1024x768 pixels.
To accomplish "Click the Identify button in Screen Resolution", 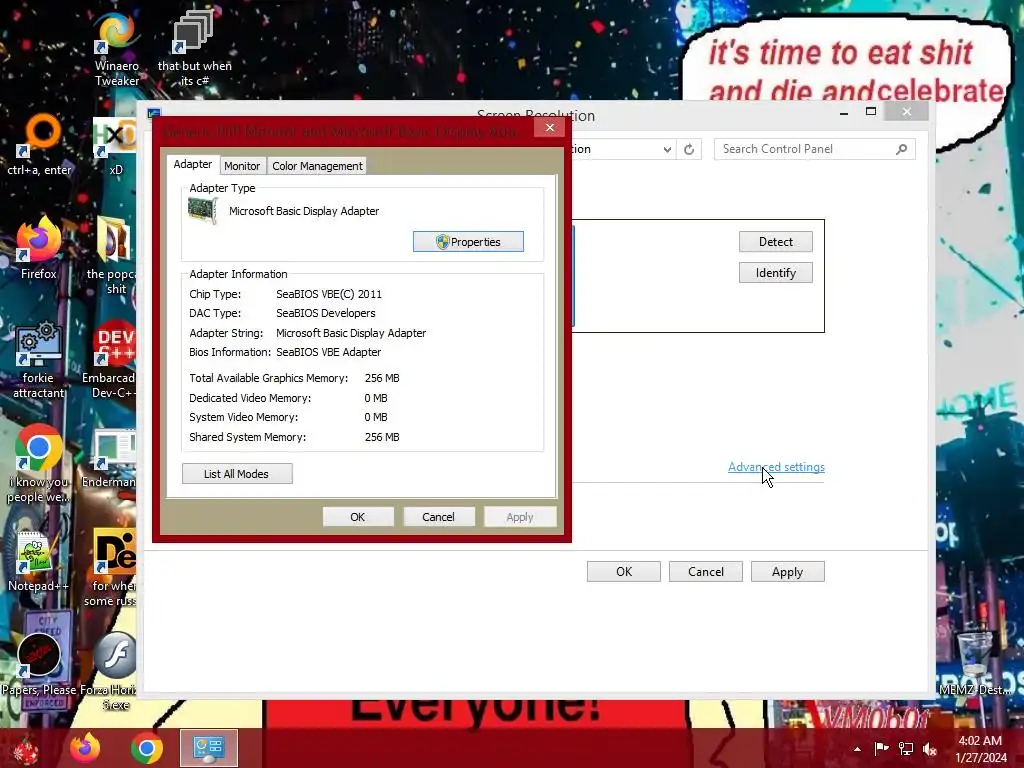I will (x=776, y=273).
